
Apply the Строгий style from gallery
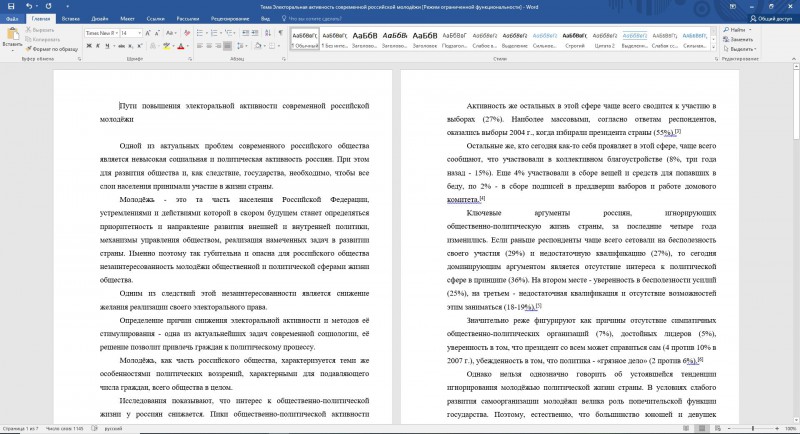574,39
